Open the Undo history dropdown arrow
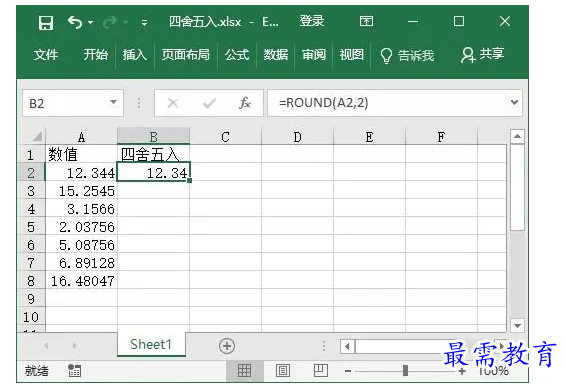Viewport: 565px width, 386px height. coord(90,23)
